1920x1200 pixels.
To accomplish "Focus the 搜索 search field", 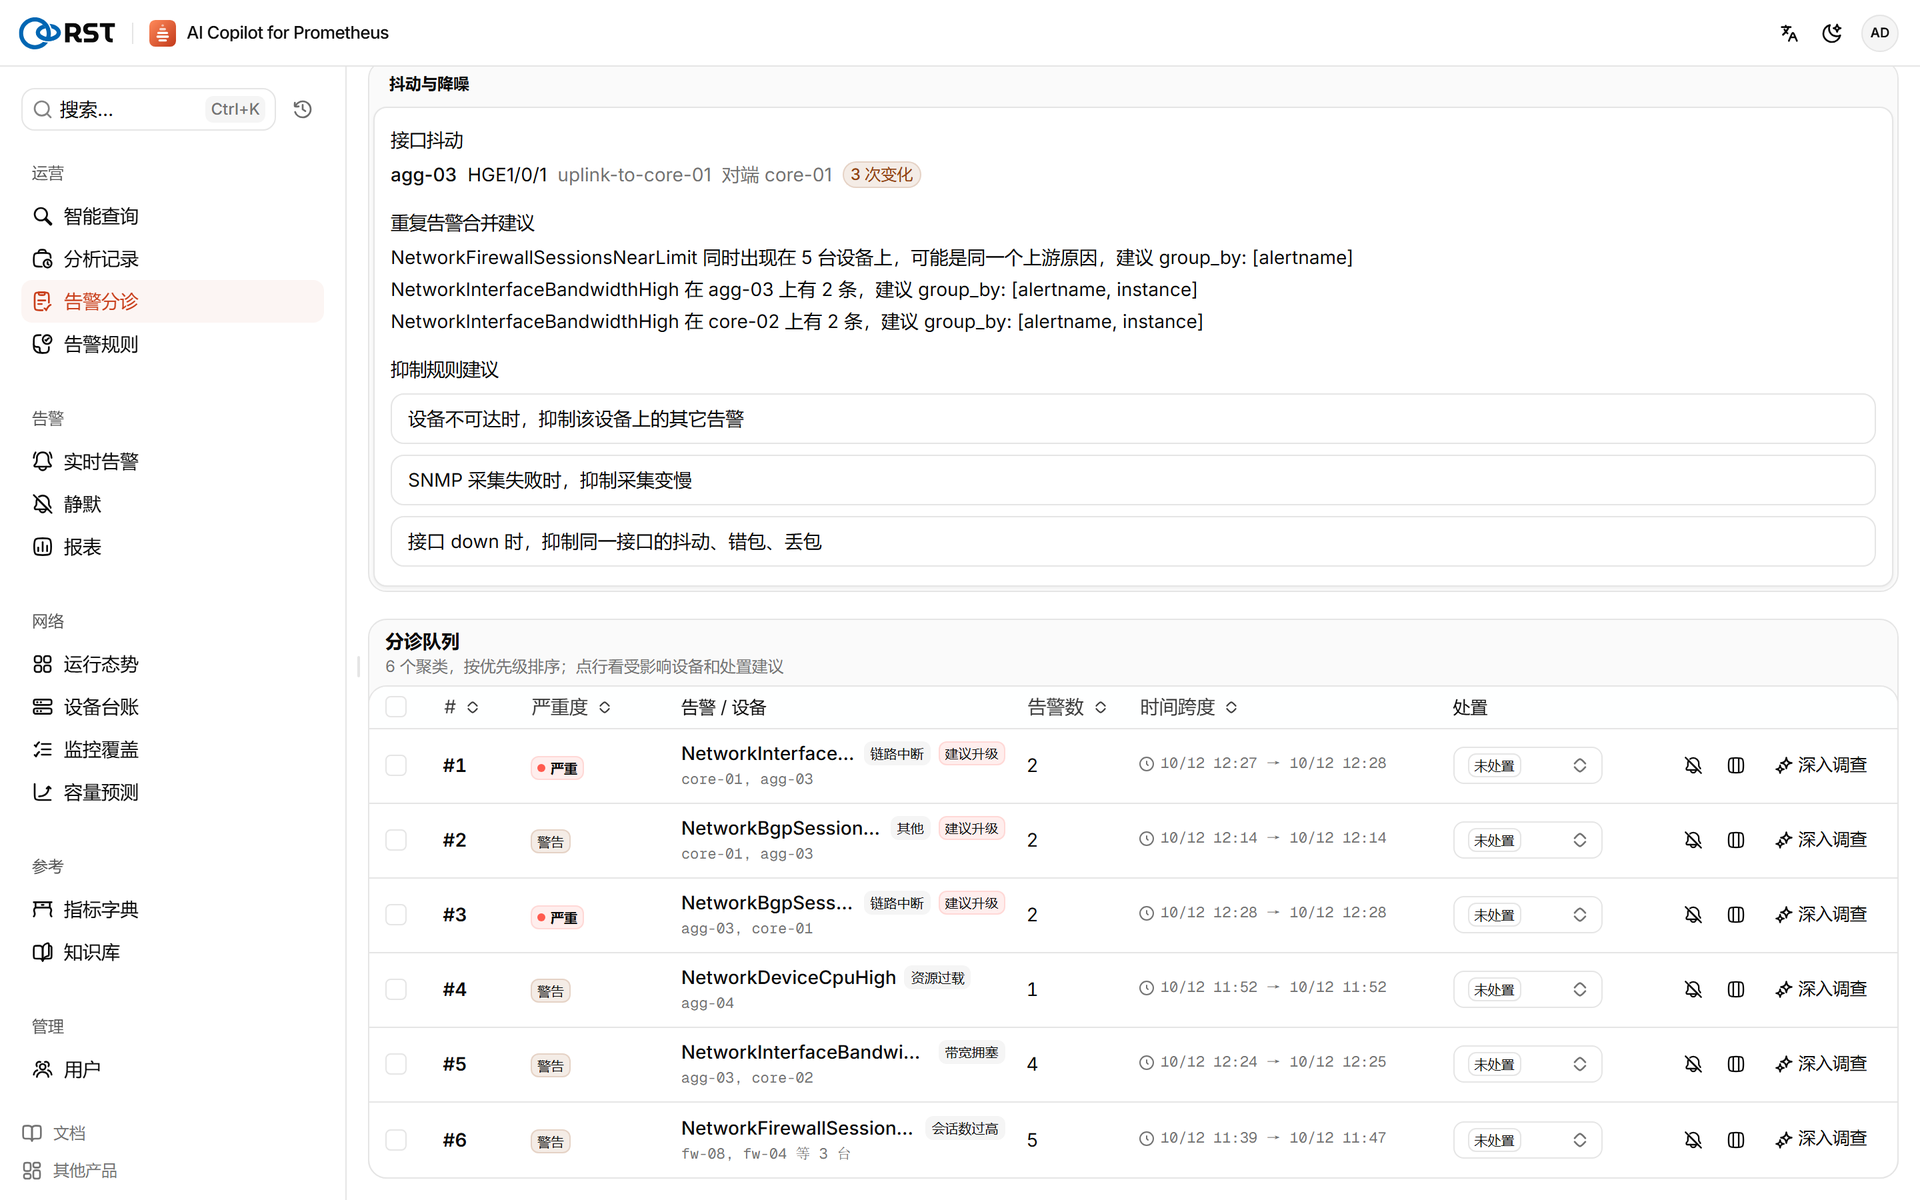I will point(148,109).
